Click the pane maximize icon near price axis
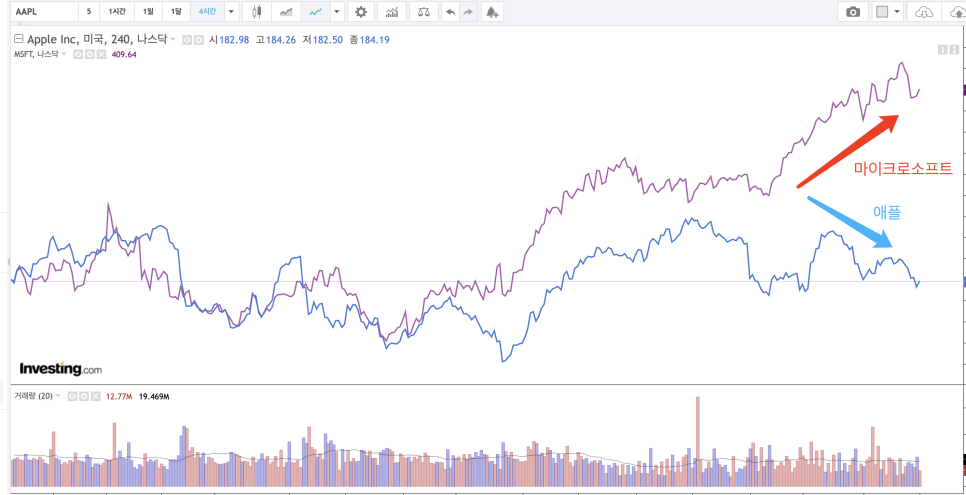This screenshot has width=966, height=495. tap(952, 49)
